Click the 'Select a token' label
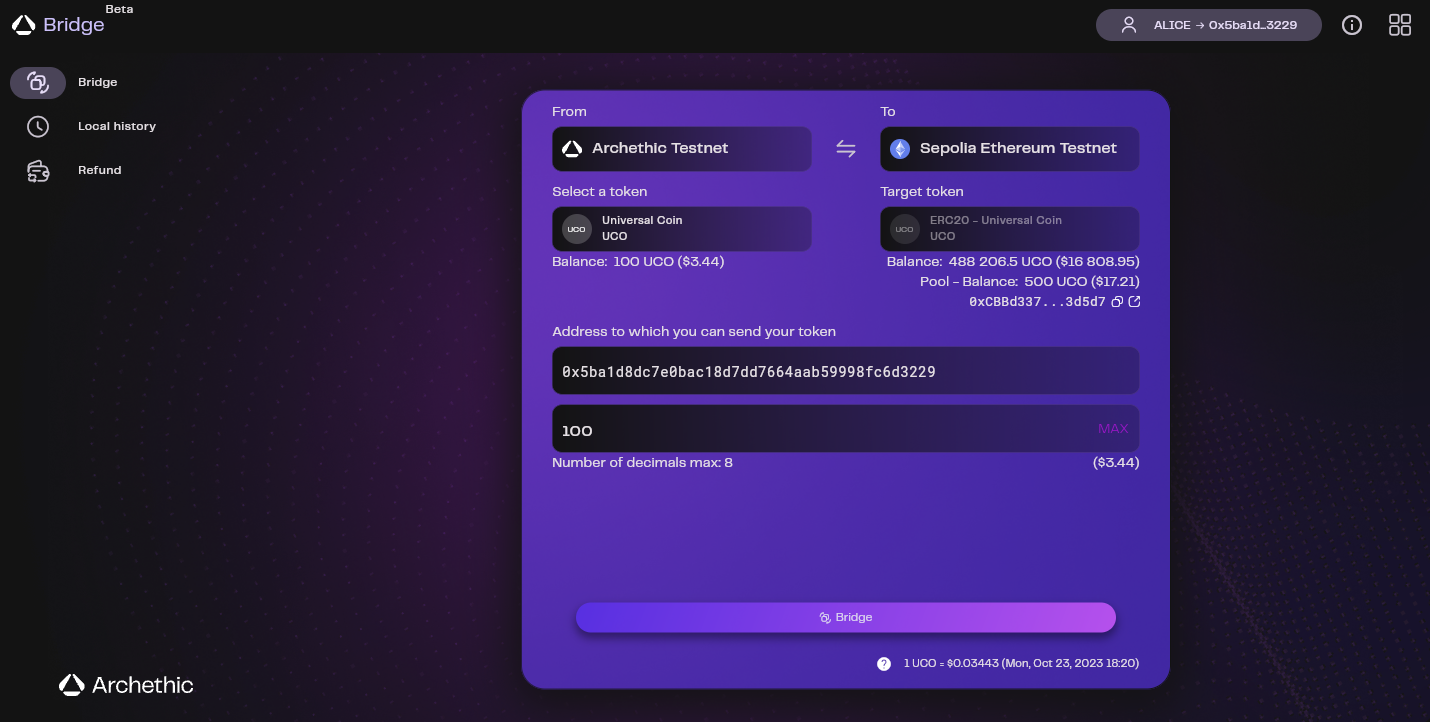This screenshot has height=722, width=1430. pos(600,191)
